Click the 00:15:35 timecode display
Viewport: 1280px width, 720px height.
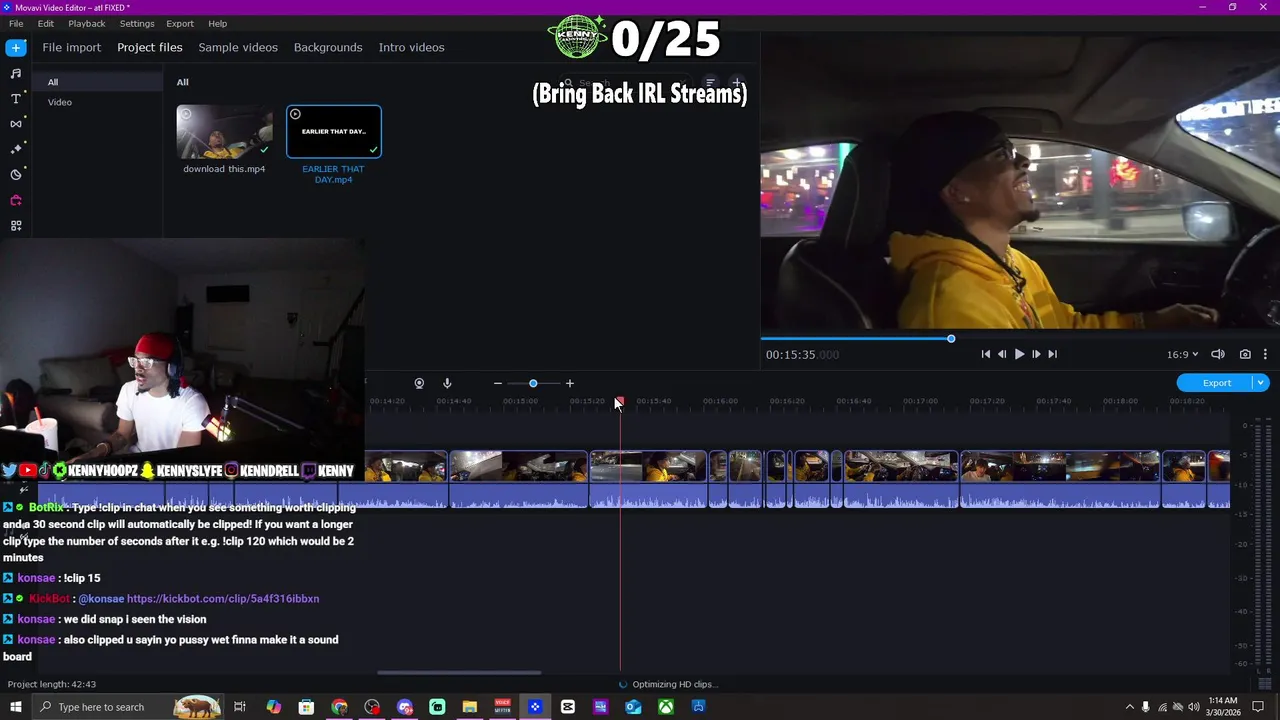tap(802, 355)
